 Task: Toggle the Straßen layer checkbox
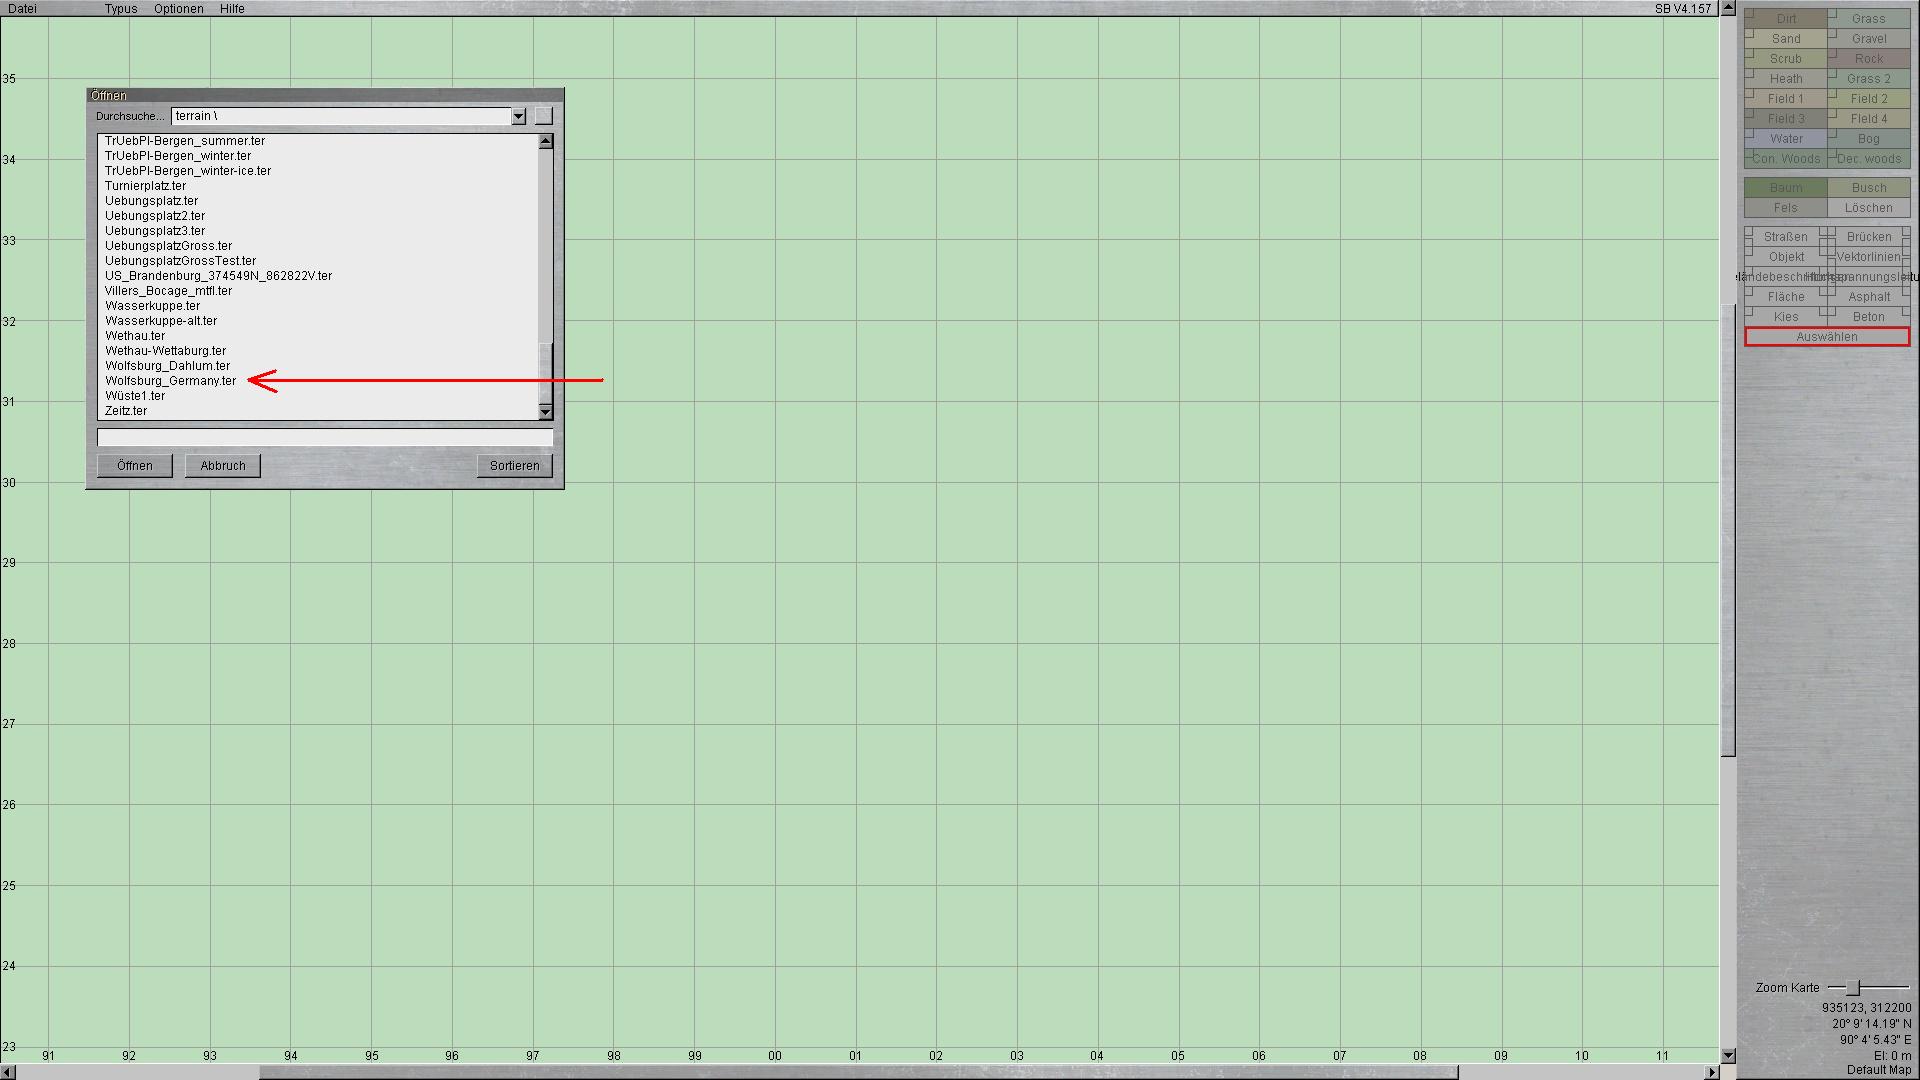(1750, 232)
